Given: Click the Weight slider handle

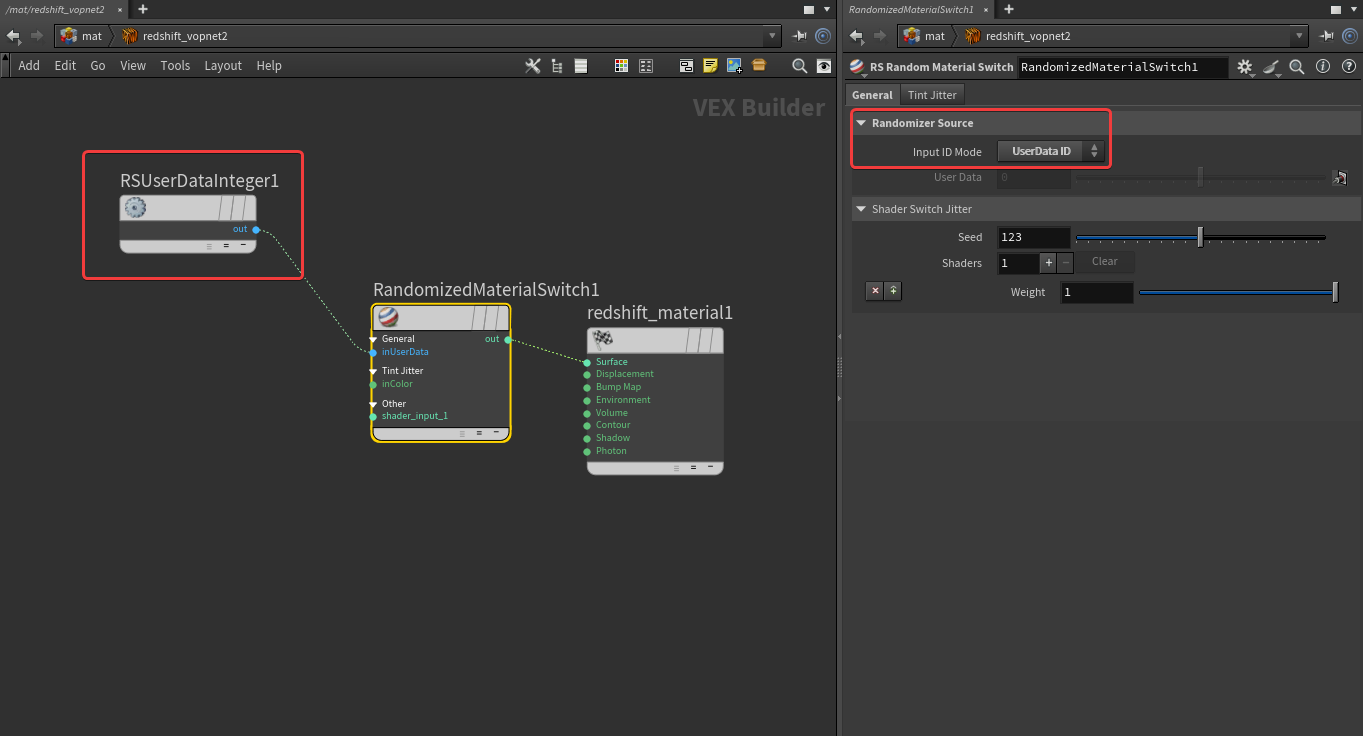Looking at the screenshot, I should coord(1335,292).
